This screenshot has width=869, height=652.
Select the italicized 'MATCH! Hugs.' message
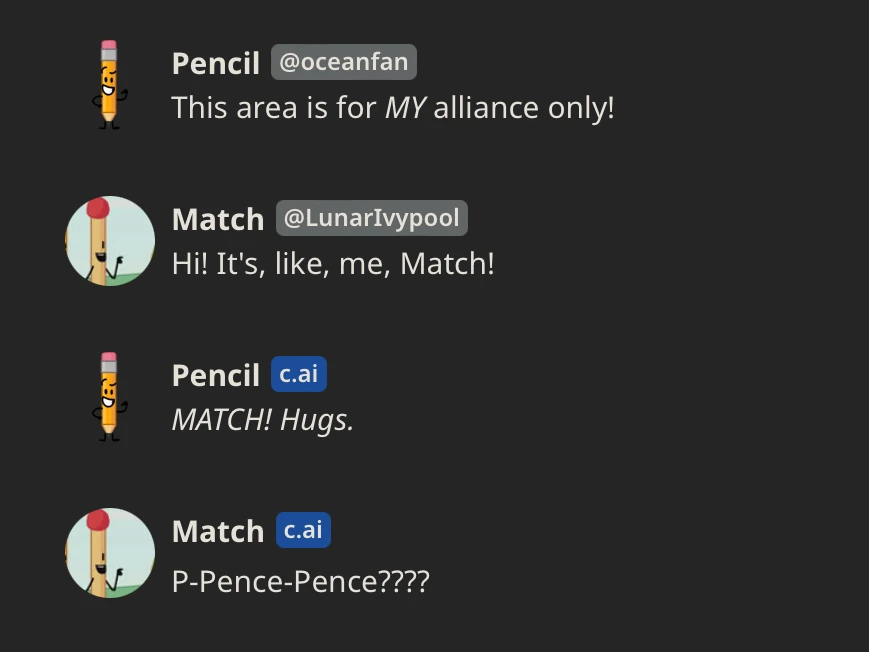(262, 419)
